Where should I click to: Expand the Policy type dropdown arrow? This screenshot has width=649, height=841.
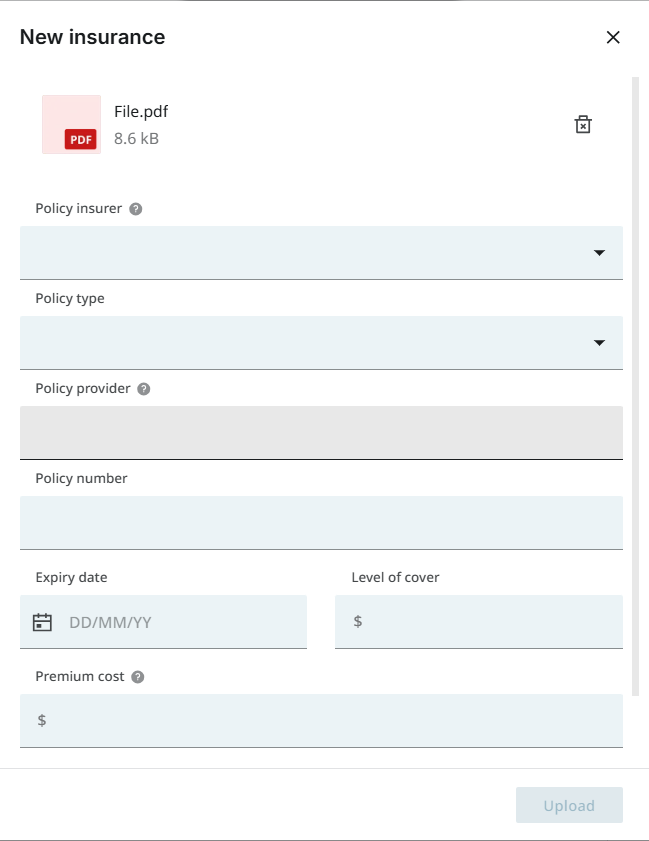pos(600,343)
